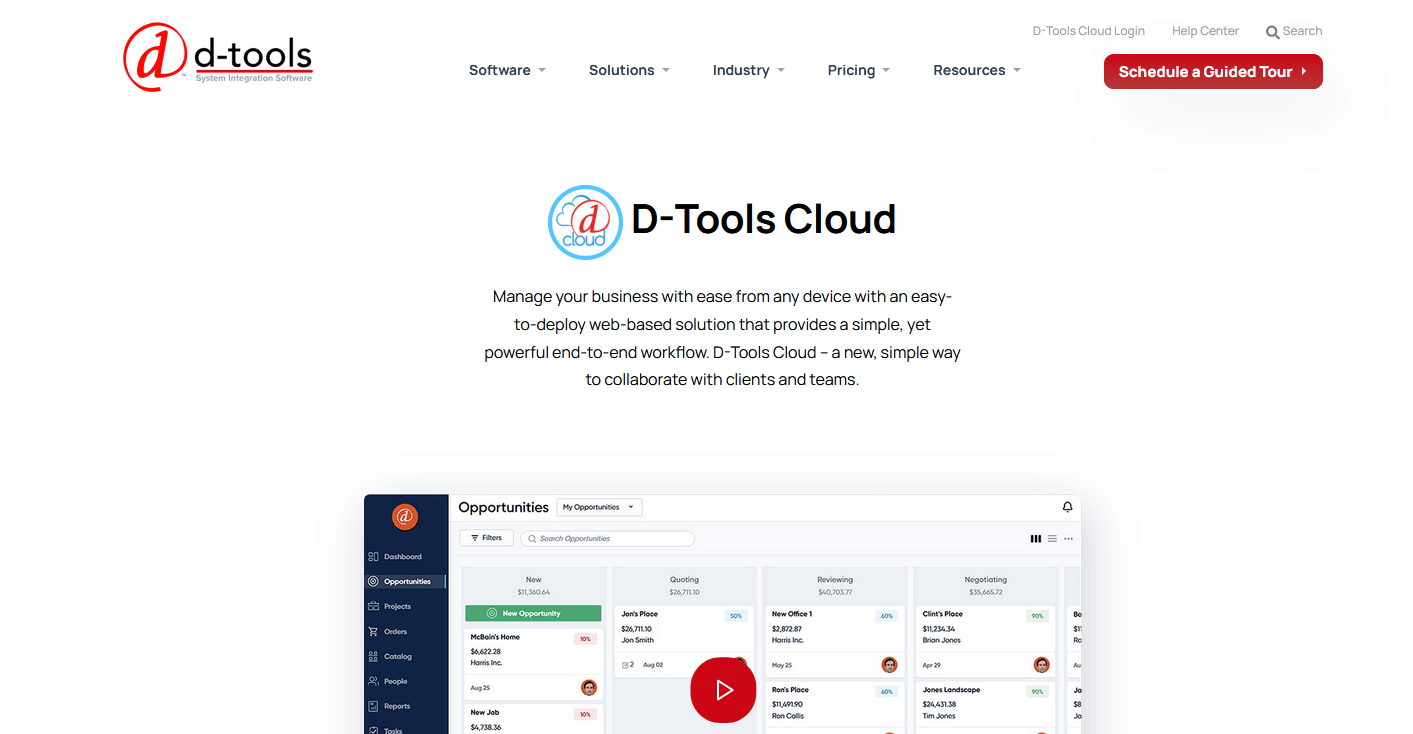1413x734 pixels.
Task: Click the 'Clint's Place' card title
Action: (x=943, y=614)
